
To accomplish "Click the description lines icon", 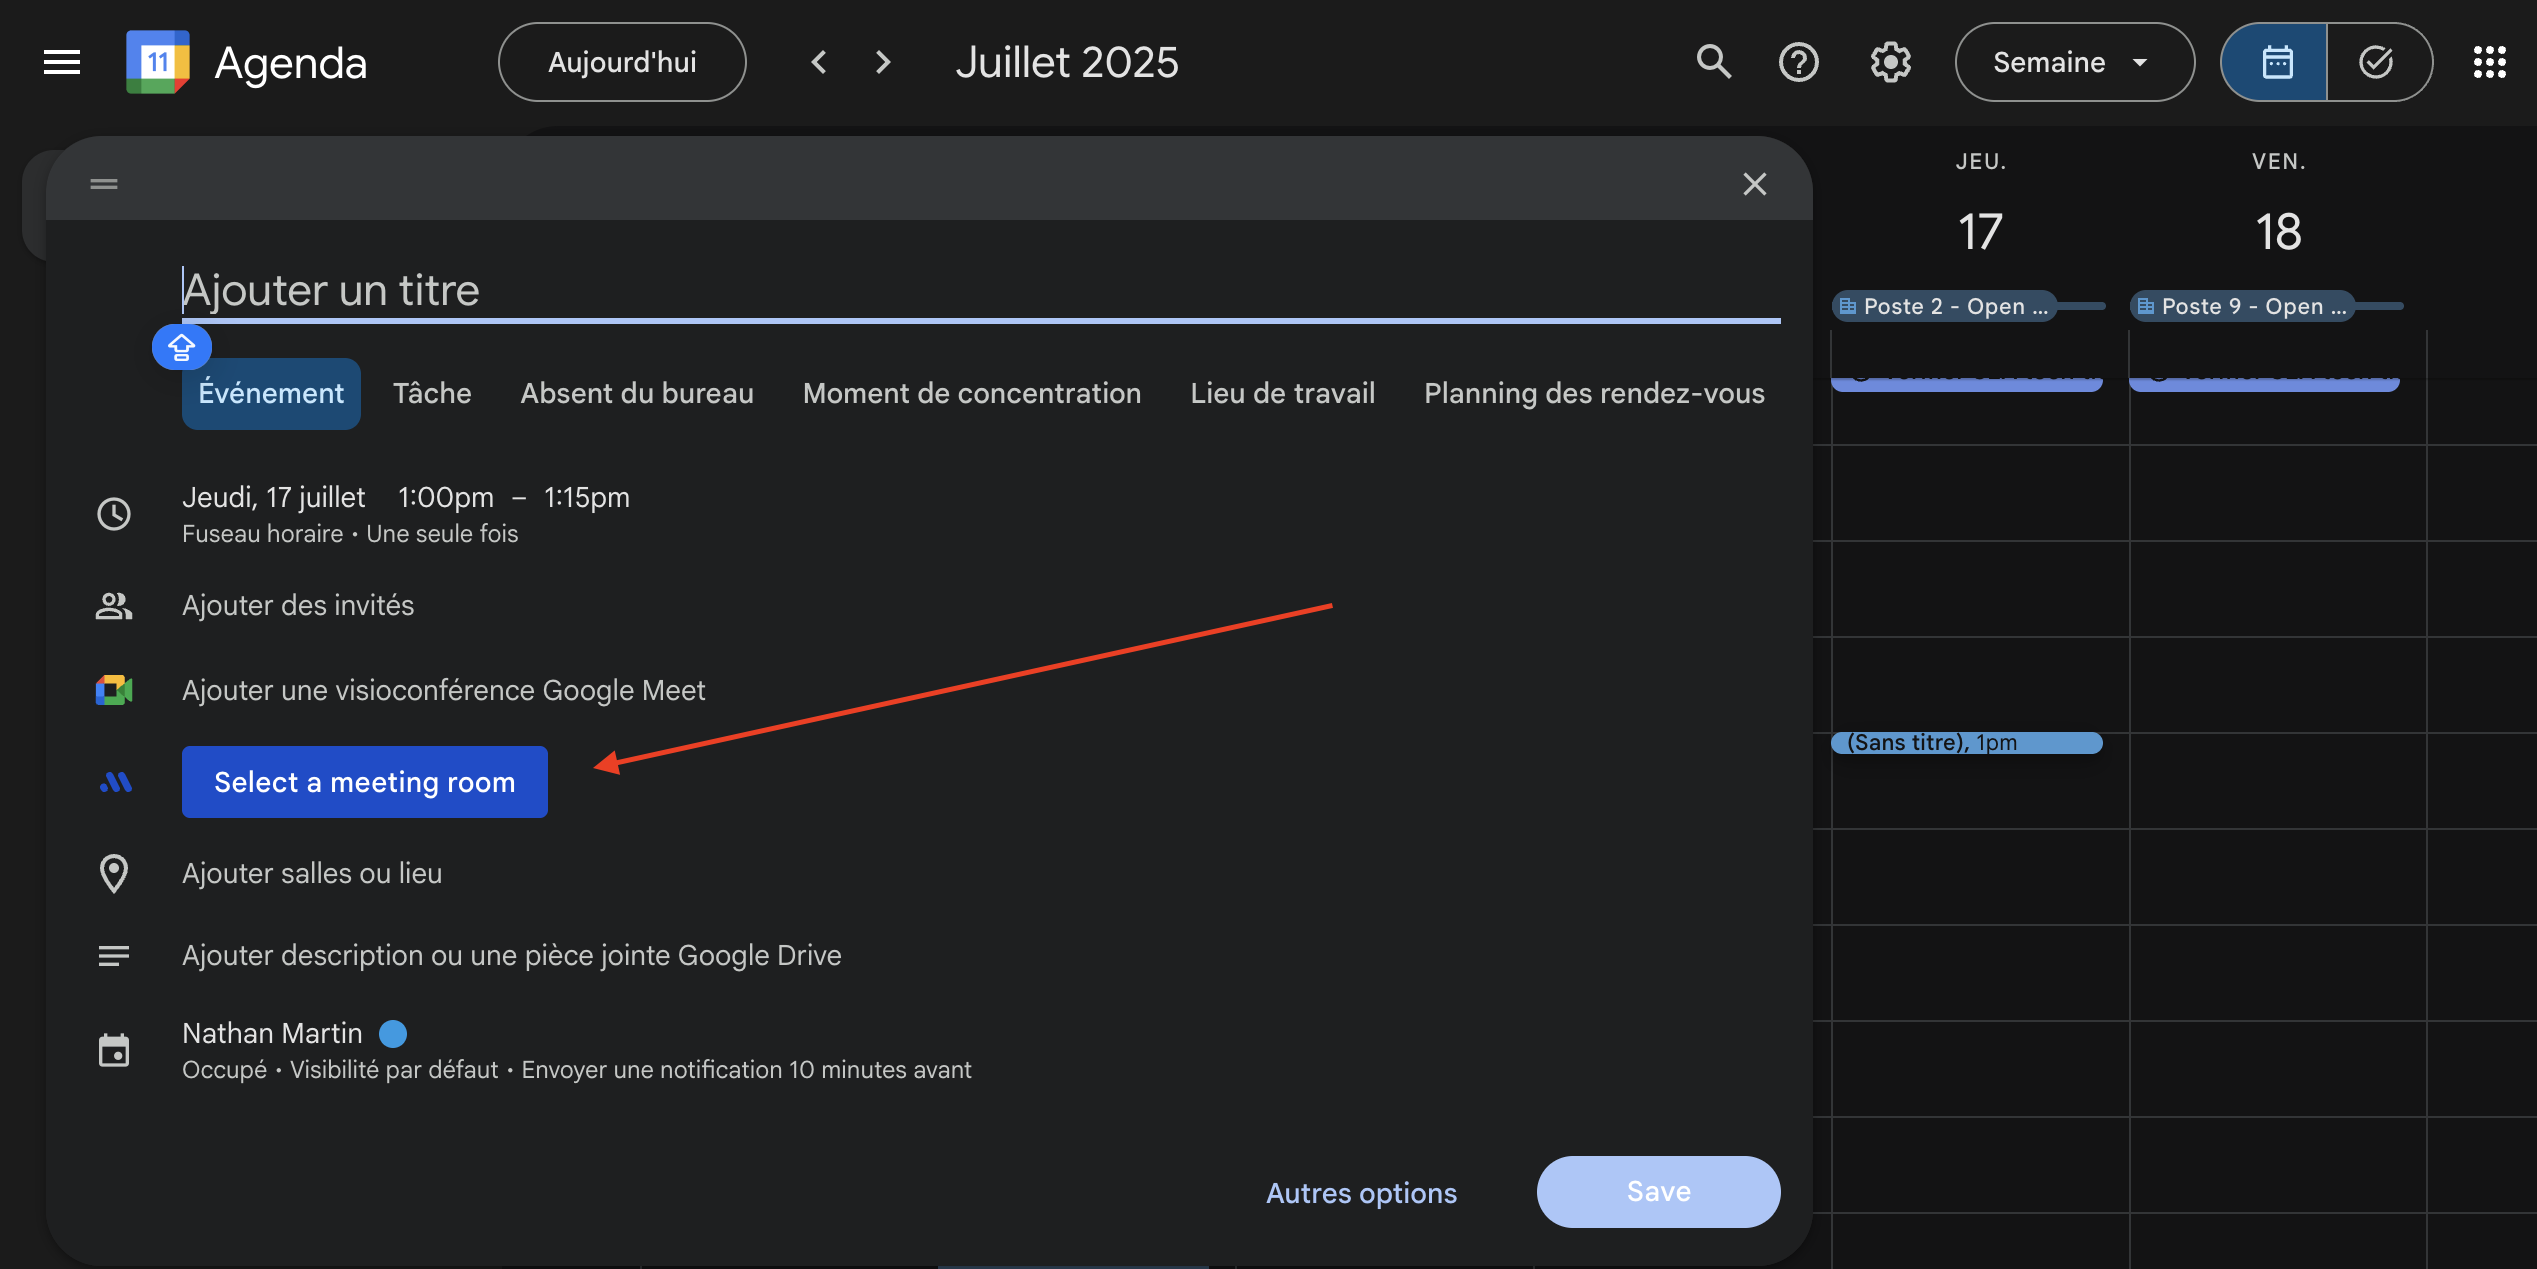I will point(114,956).
